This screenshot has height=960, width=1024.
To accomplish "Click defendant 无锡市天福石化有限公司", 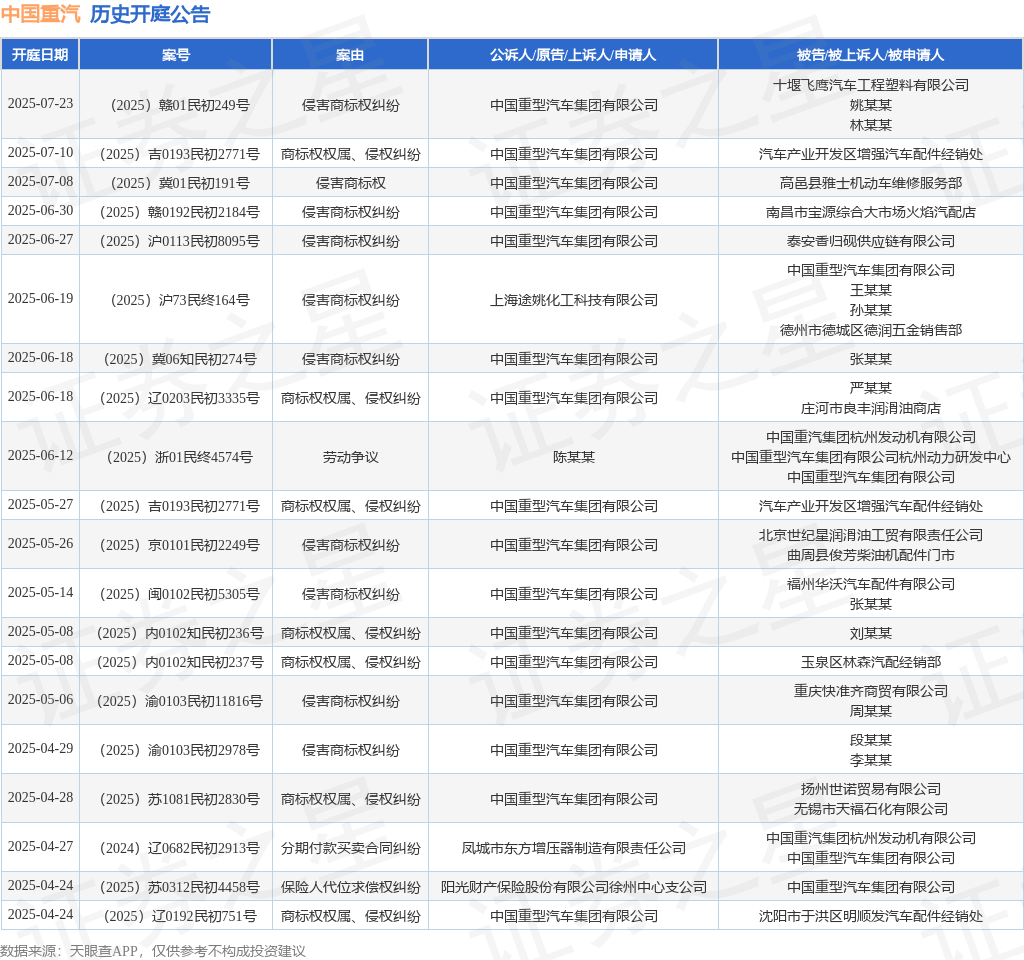I will pyautogui.click(x=871, y=809).
